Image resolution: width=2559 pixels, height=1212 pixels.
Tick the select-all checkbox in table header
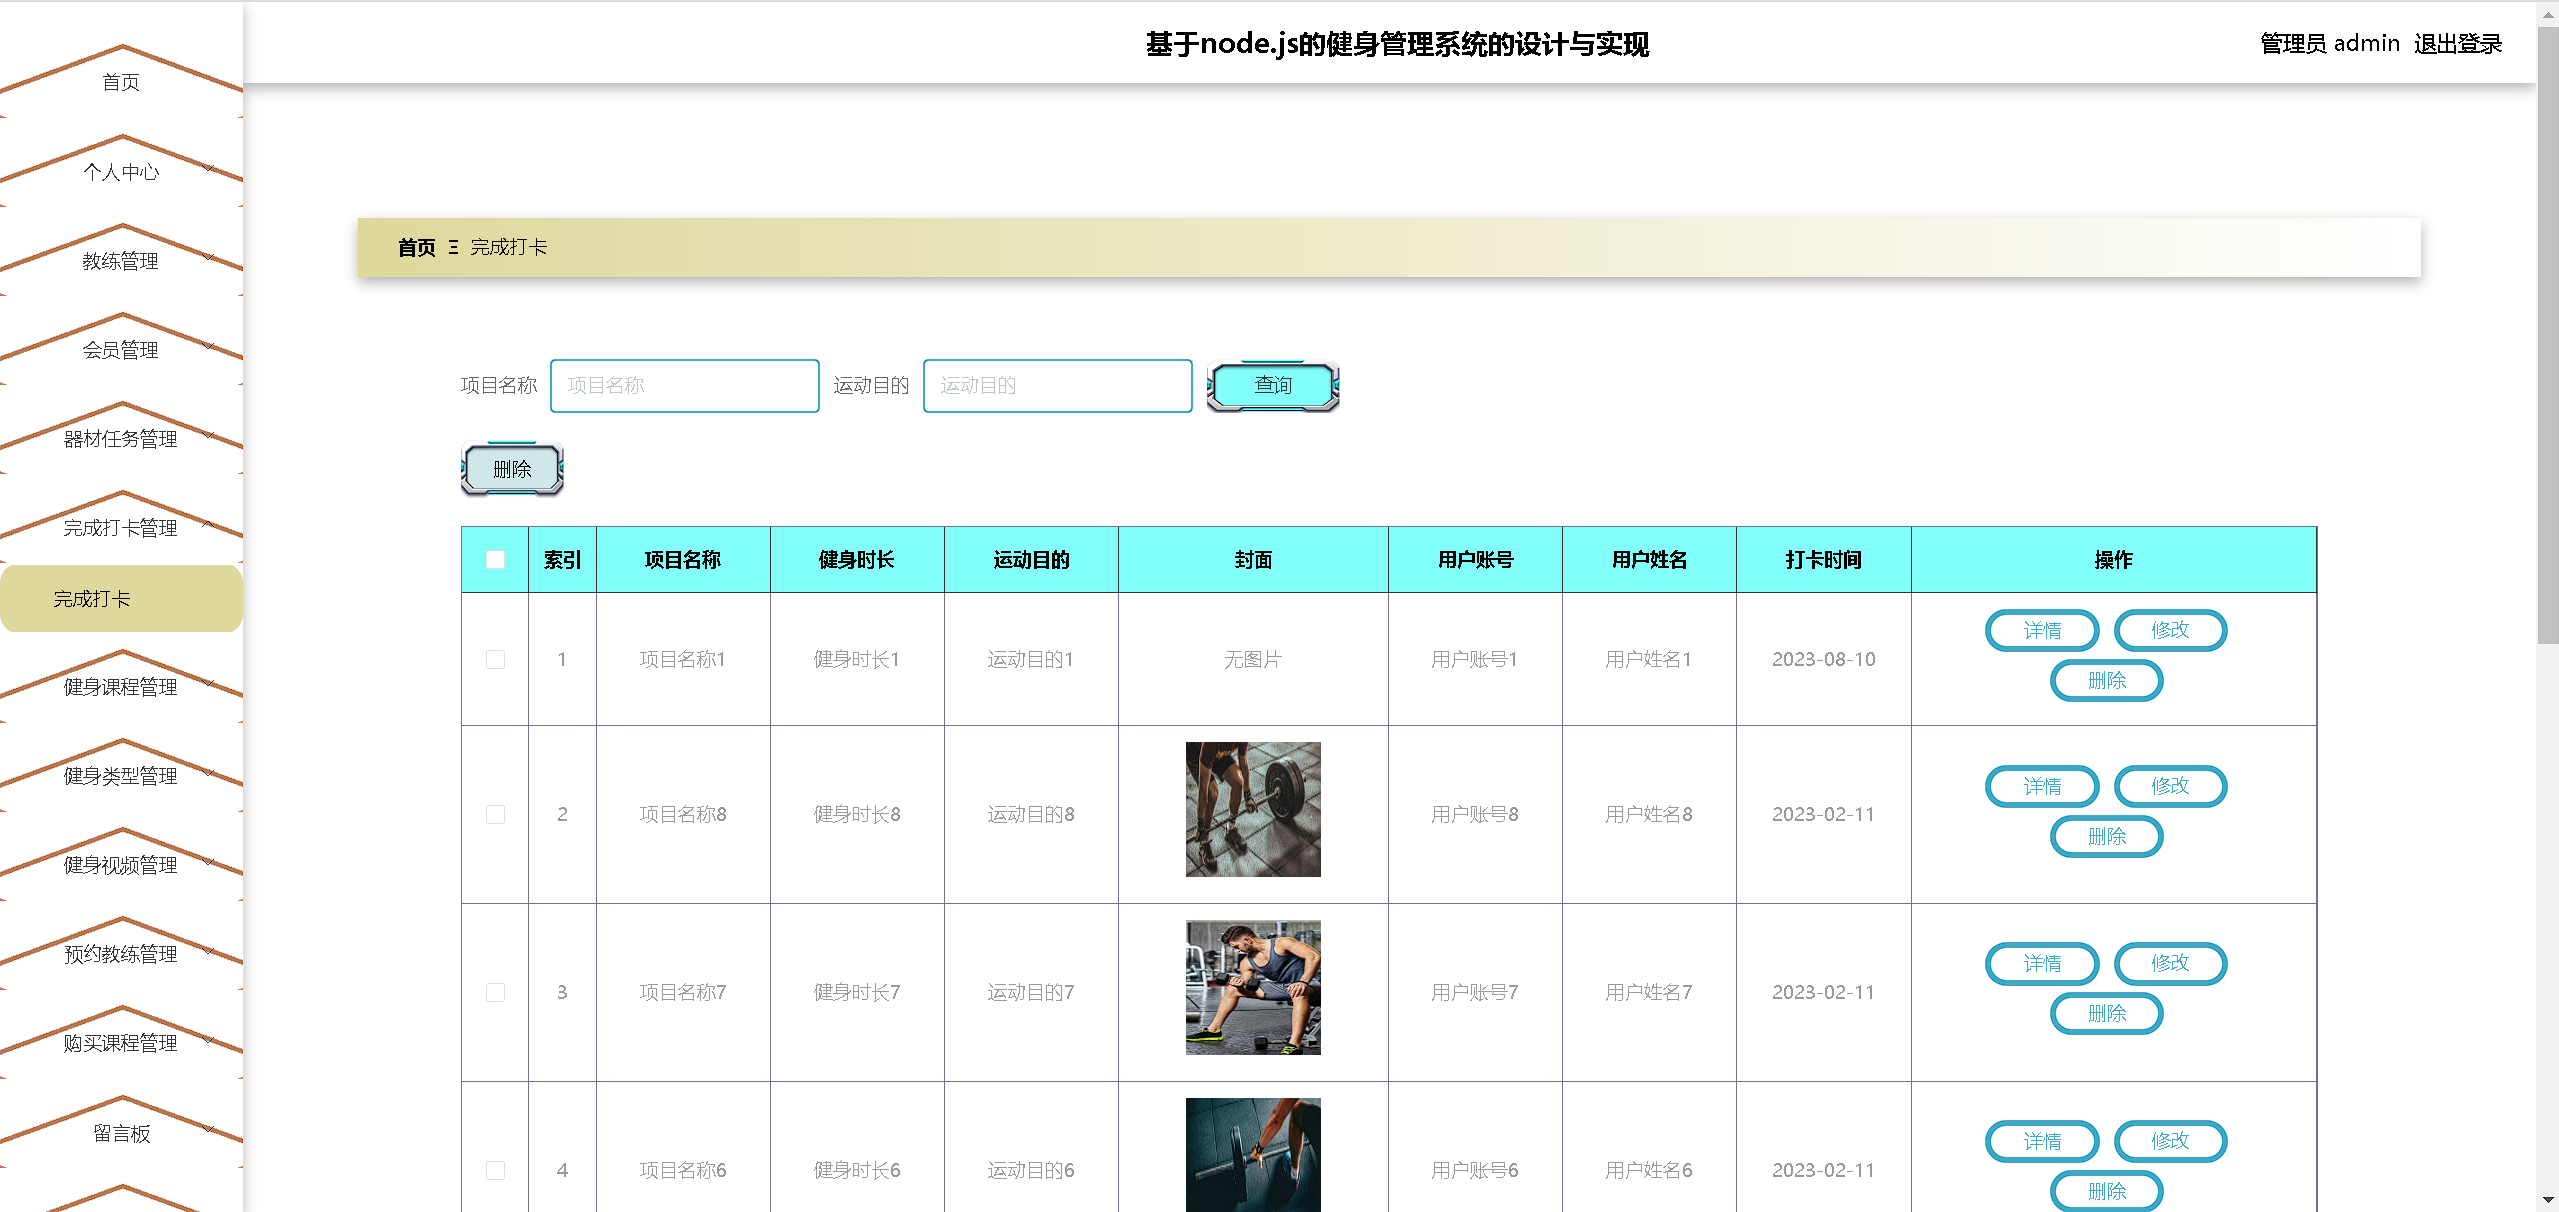(495, 560)
